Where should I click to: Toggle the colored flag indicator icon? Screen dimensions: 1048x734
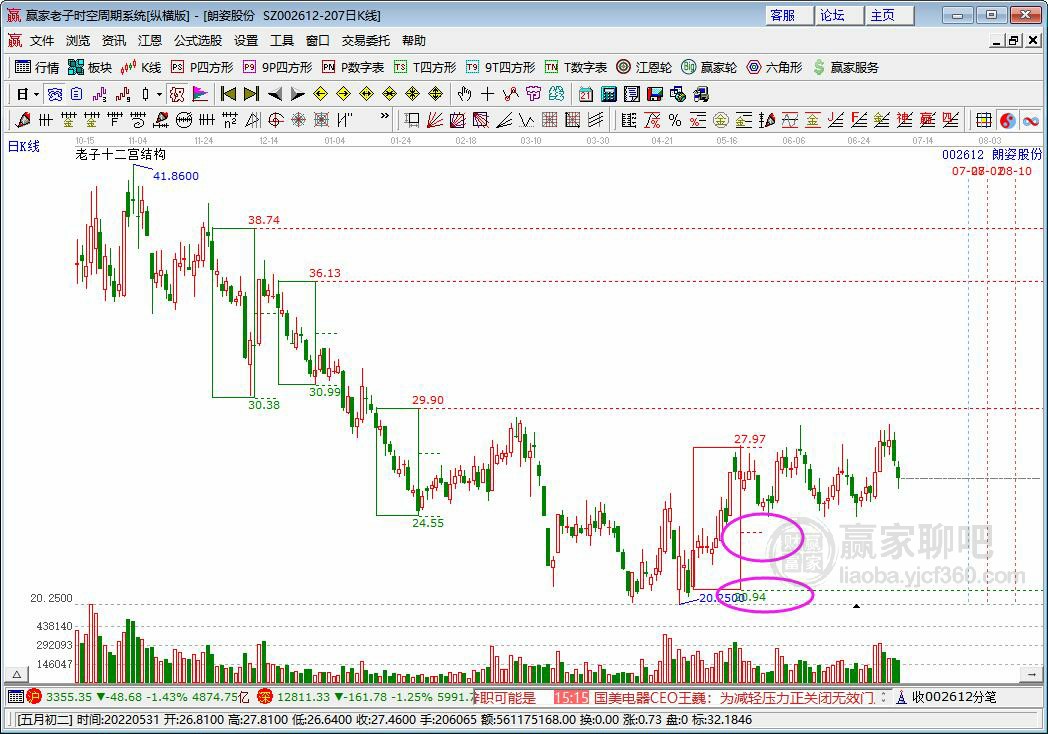tap(200, 94)
